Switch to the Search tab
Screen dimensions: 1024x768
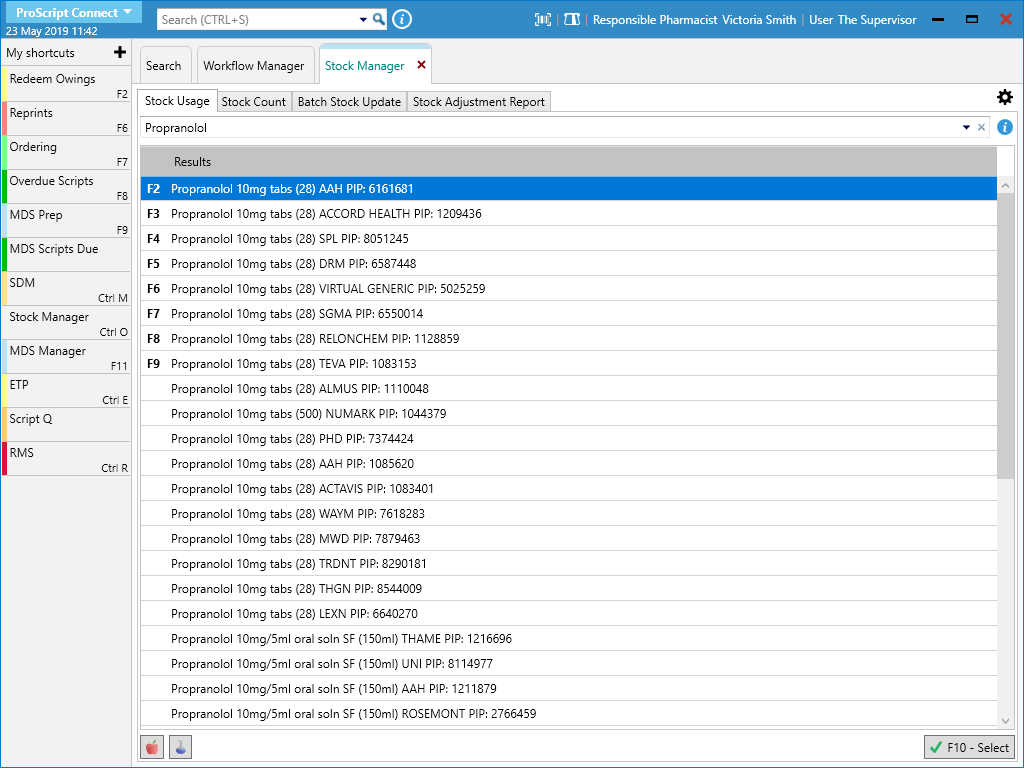164,65
